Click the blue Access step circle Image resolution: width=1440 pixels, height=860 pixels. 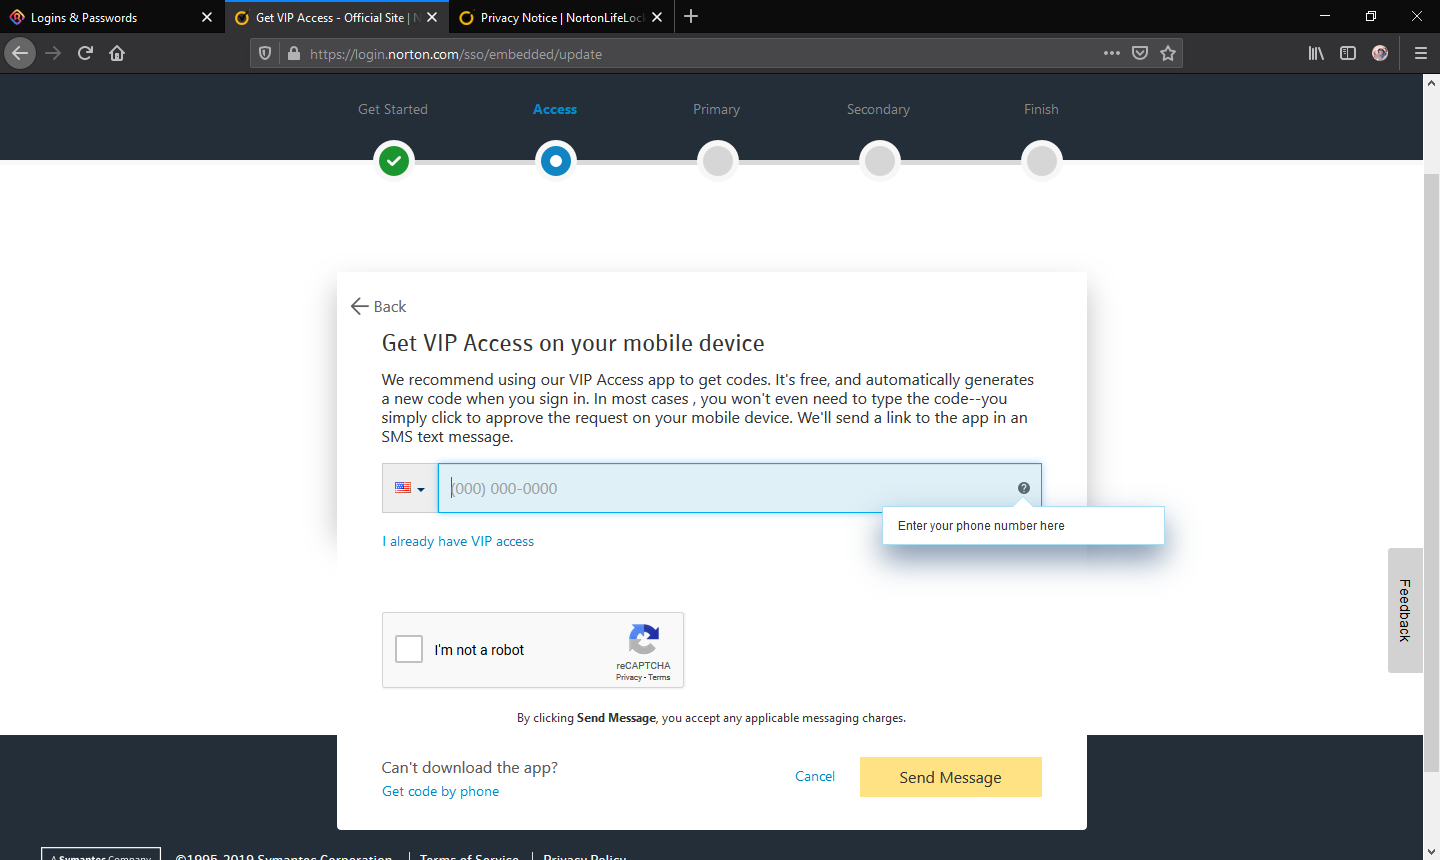pos(556,160)
